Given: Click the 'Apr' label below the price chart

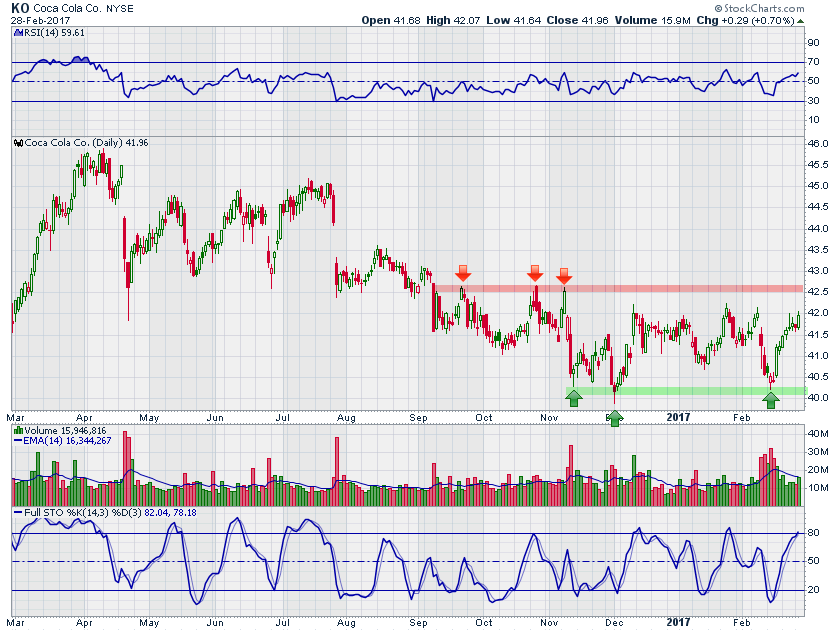Looking at the screenshot, I should [84, 418].
